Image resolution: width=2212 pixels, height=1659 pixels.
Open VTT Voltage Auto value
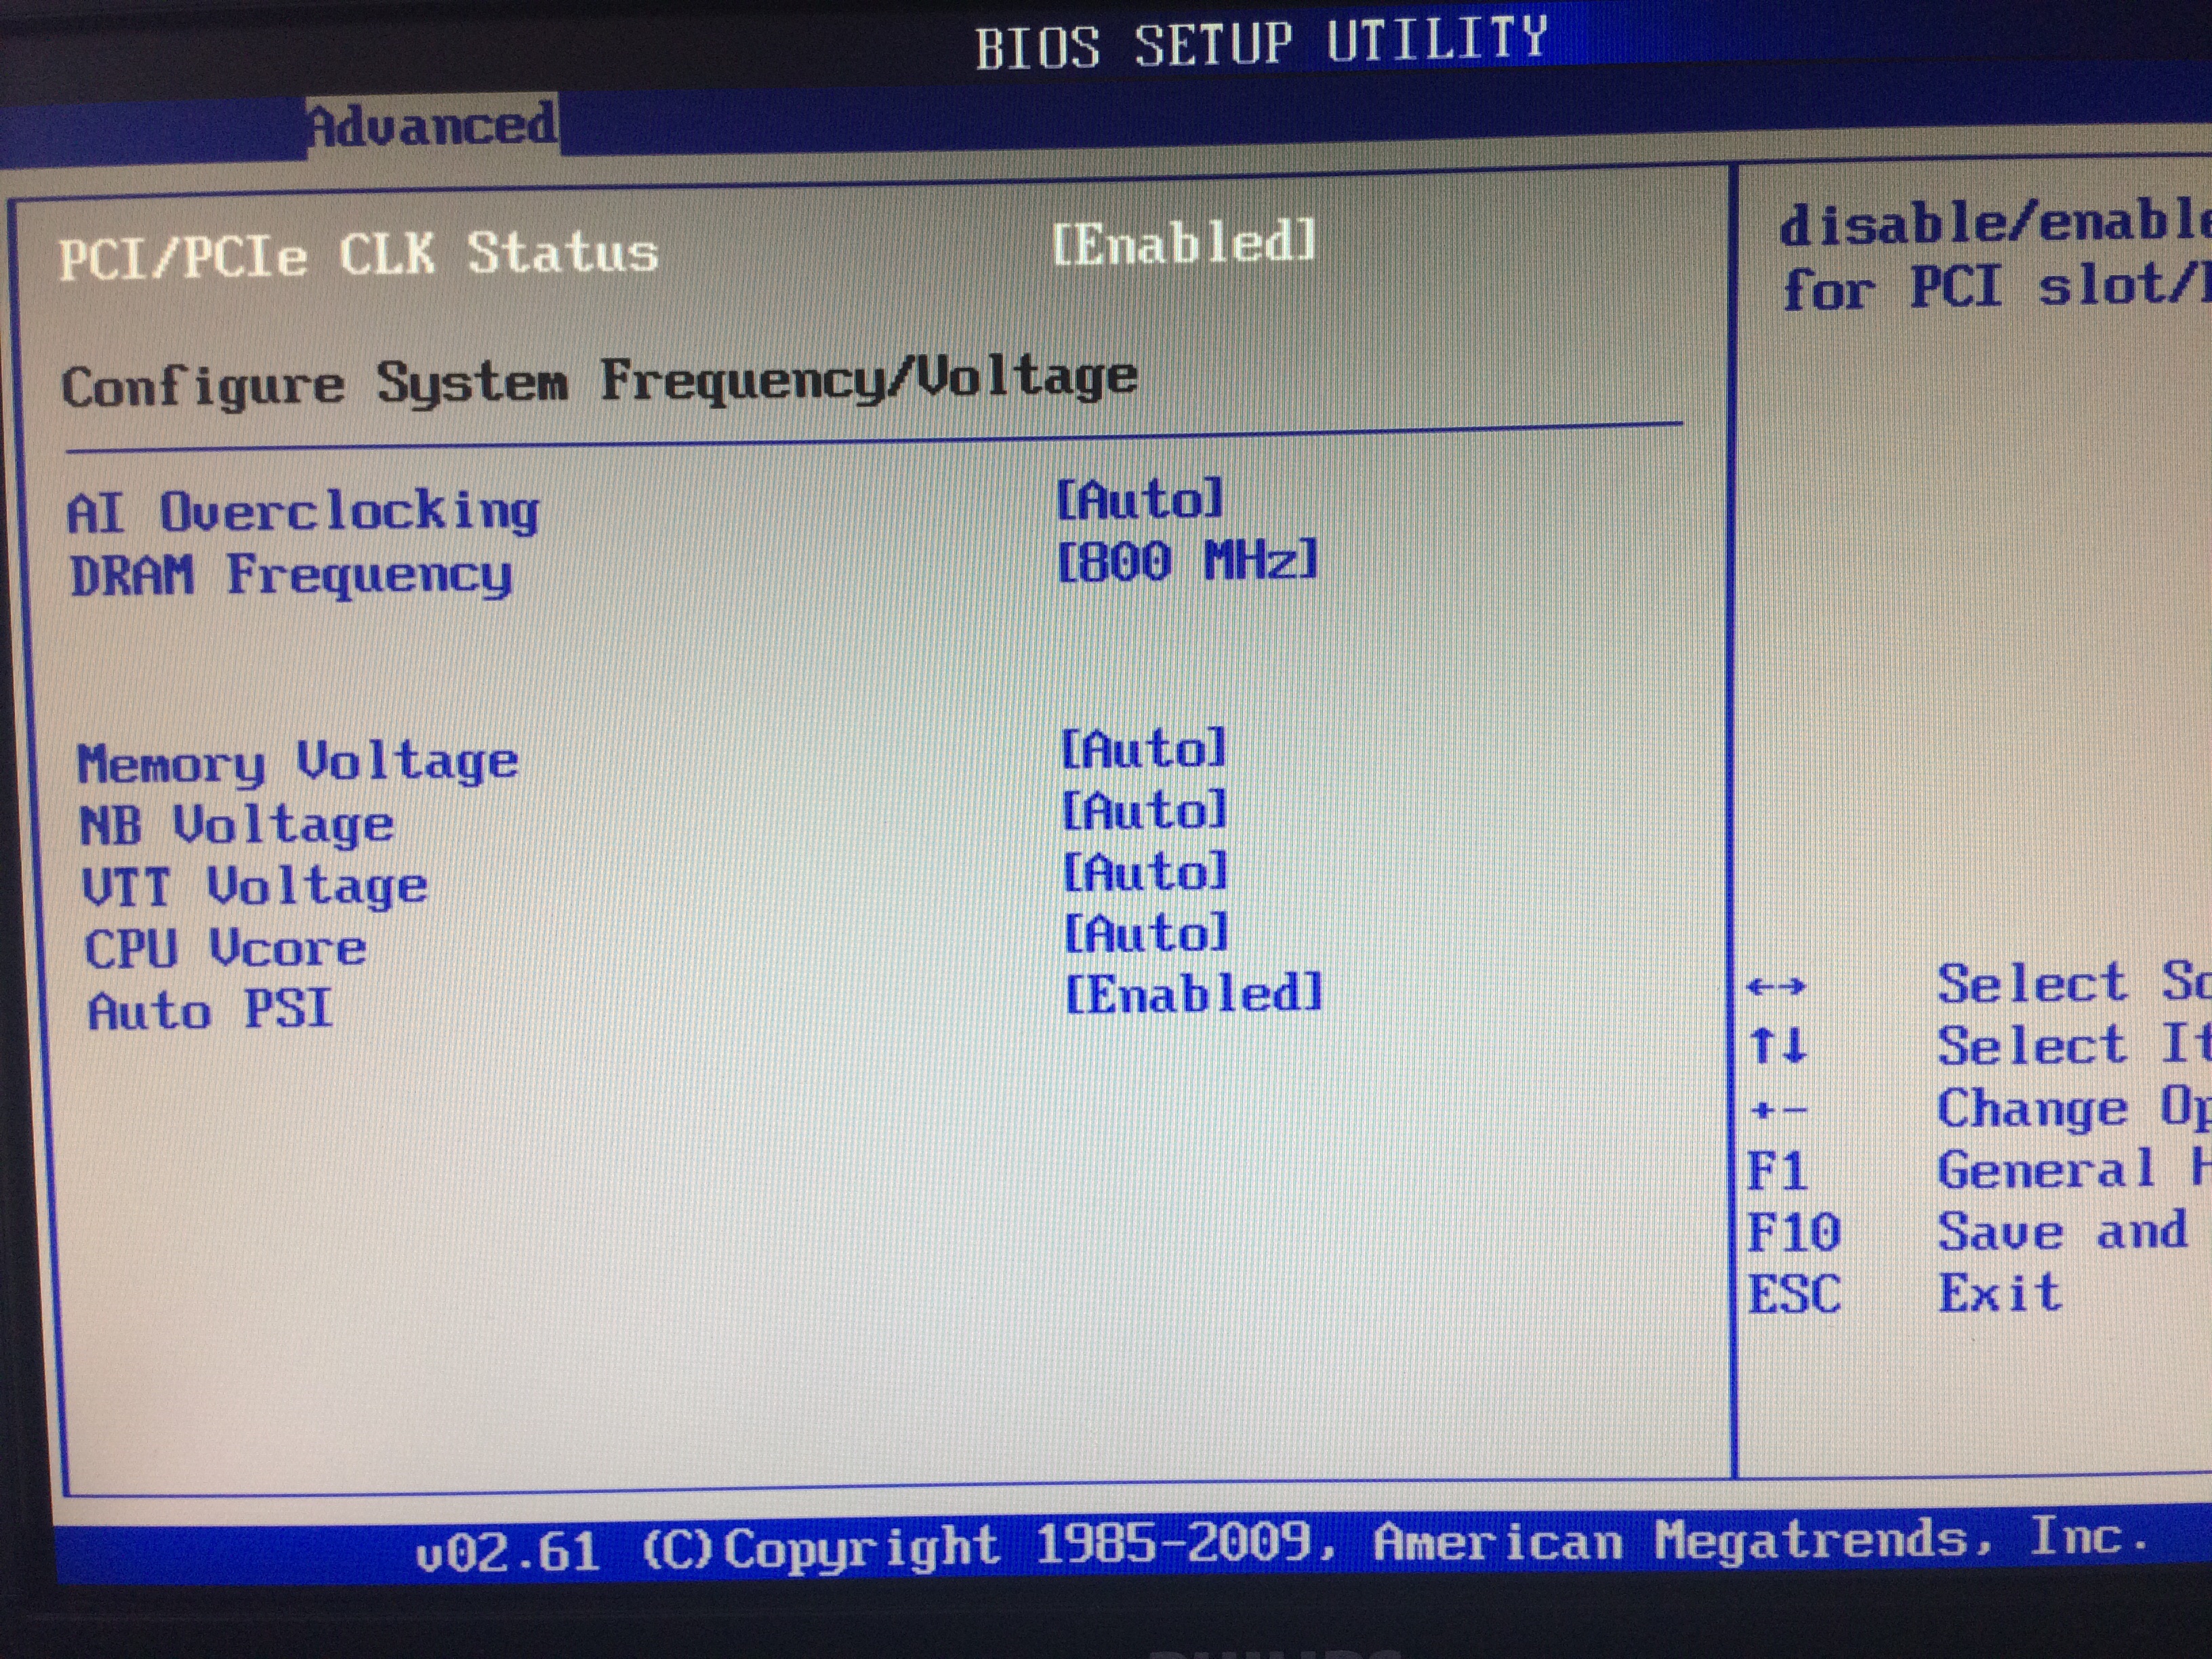[1145, 872]
